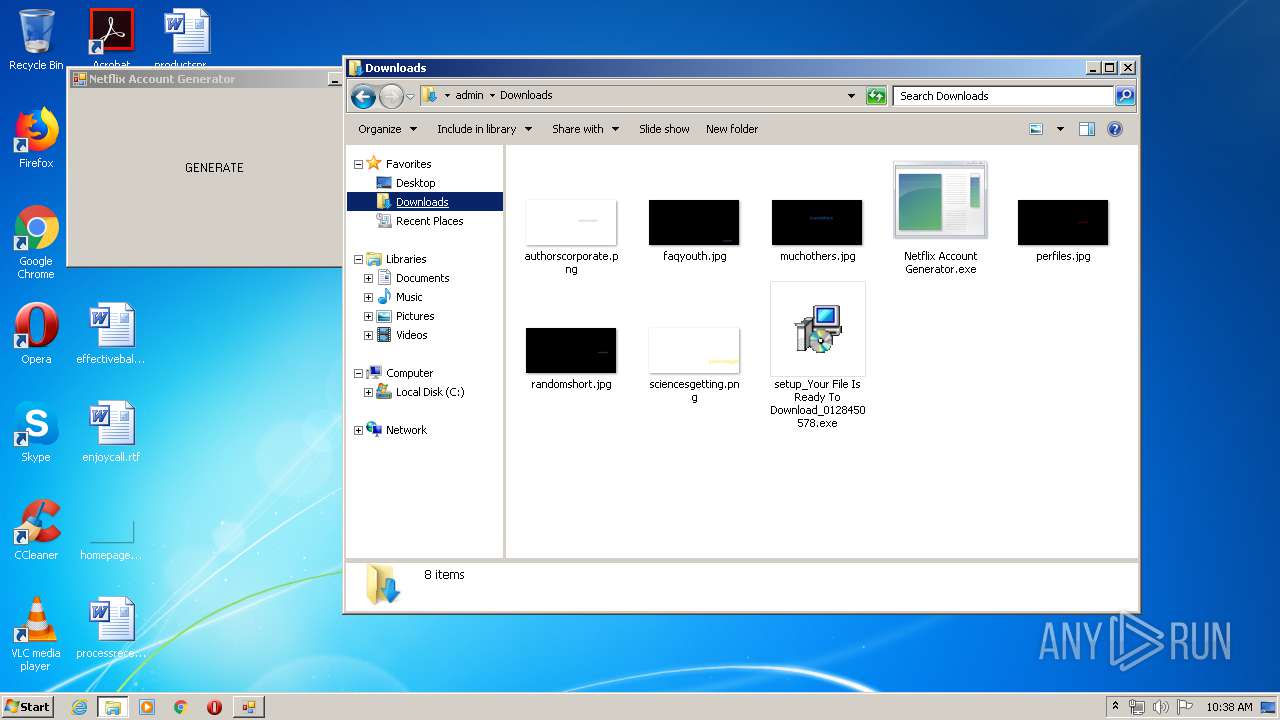The height and width of the screenshot is (720, 1280).
Task: Click the Windows Explorer taskbar button
Action: click(x=113, y=707)
